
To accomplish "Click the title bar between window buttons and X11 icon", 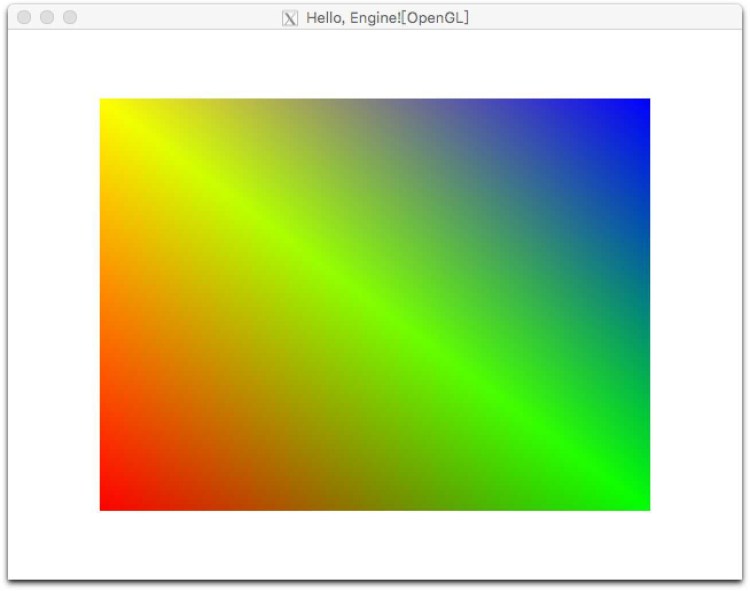I will 180,17.
